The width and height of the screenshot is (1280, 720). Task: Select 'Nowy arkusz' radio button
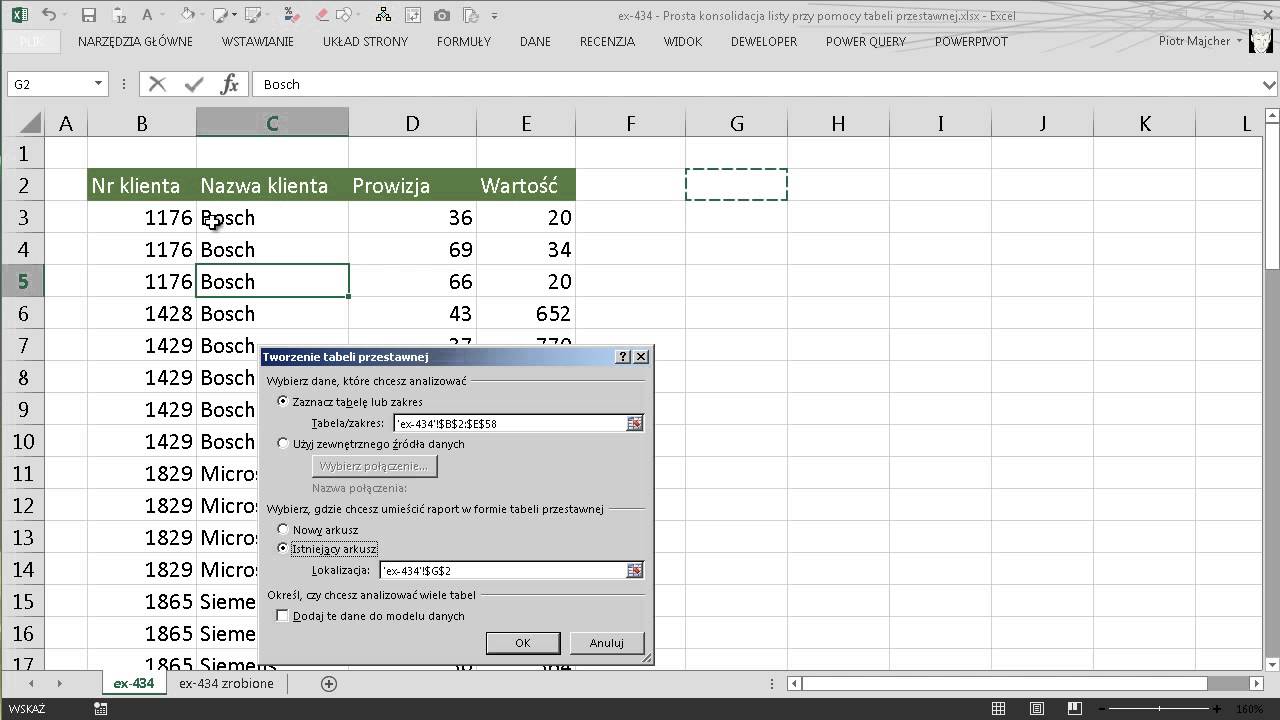(x=283, y=530)
